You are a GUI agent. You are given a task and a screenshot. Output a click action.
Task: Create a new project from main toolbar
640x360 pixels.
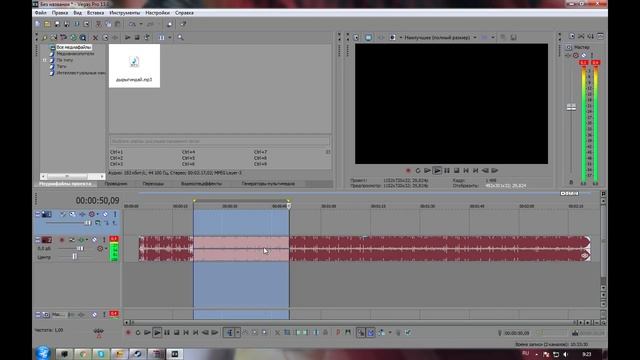pyautogui.click(x=38, y=24)
